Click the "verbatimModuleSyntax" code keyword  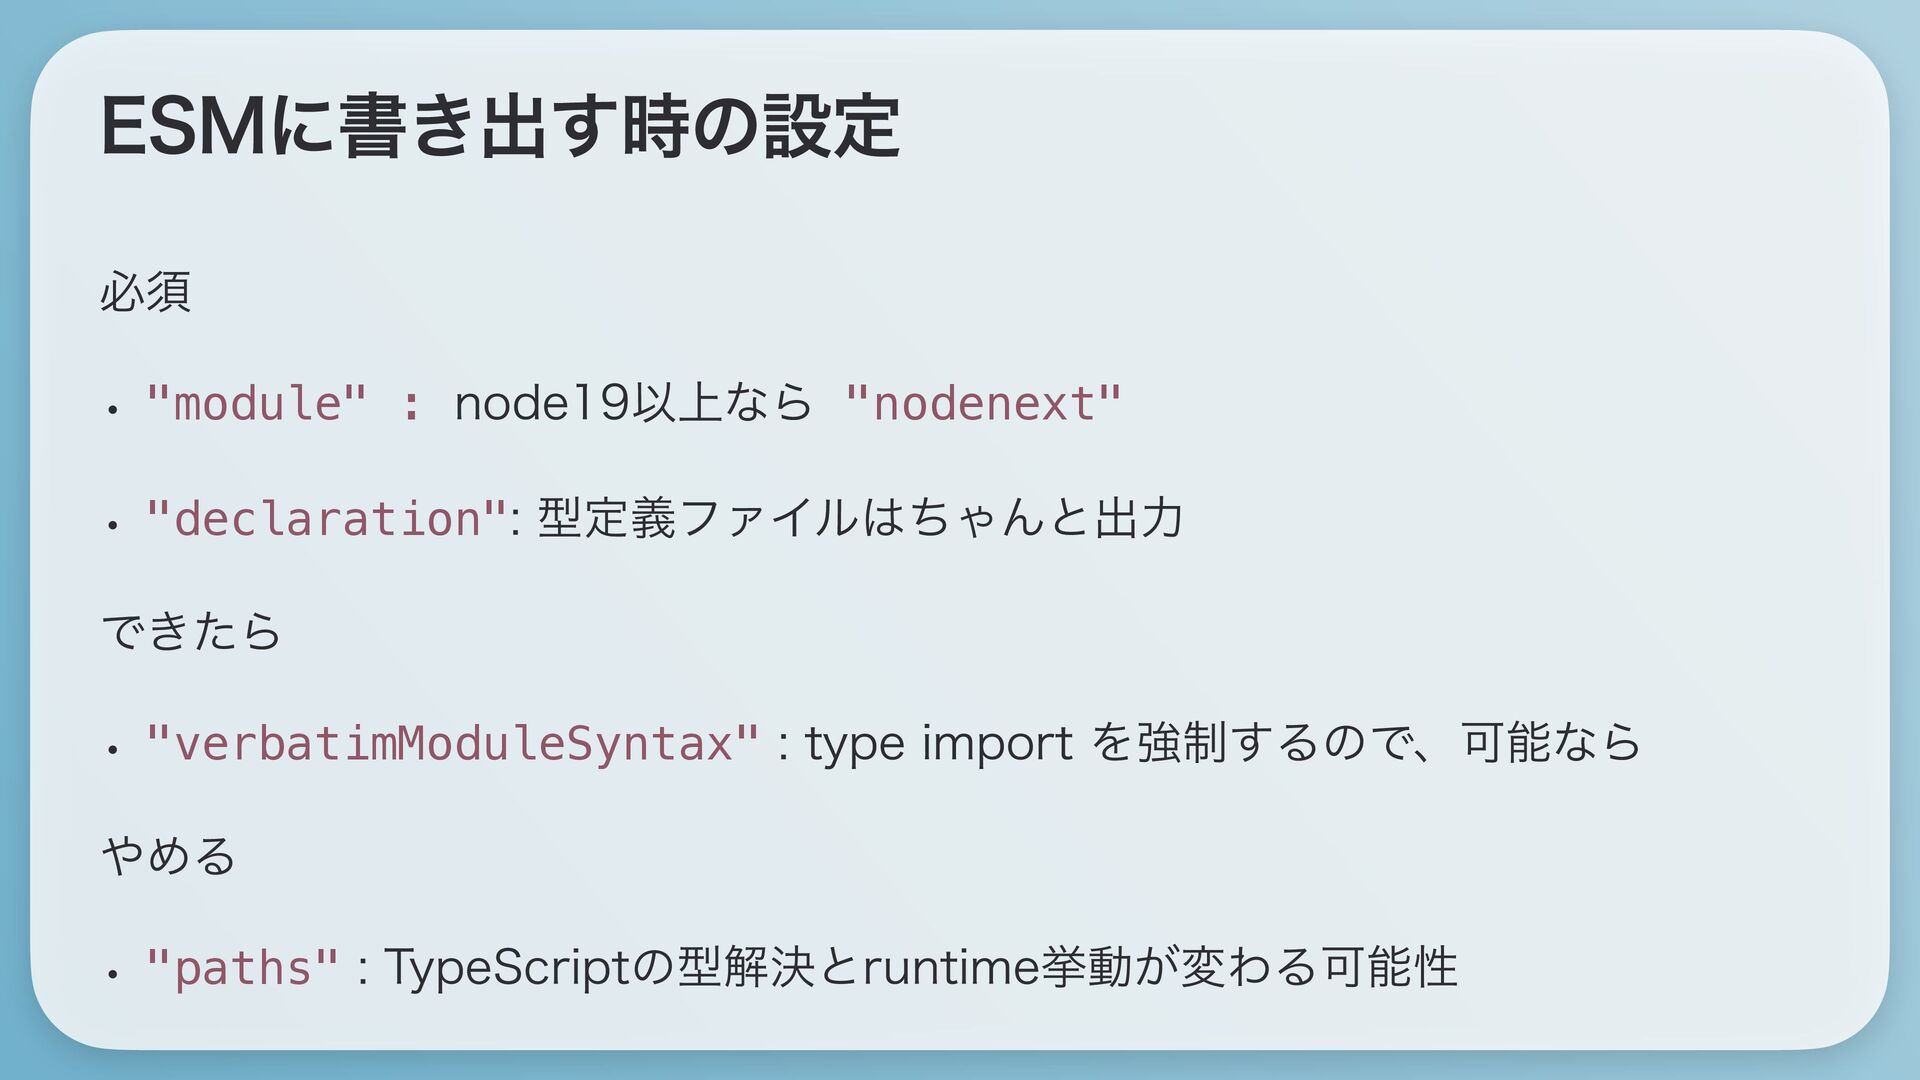[x=452, y=744]
